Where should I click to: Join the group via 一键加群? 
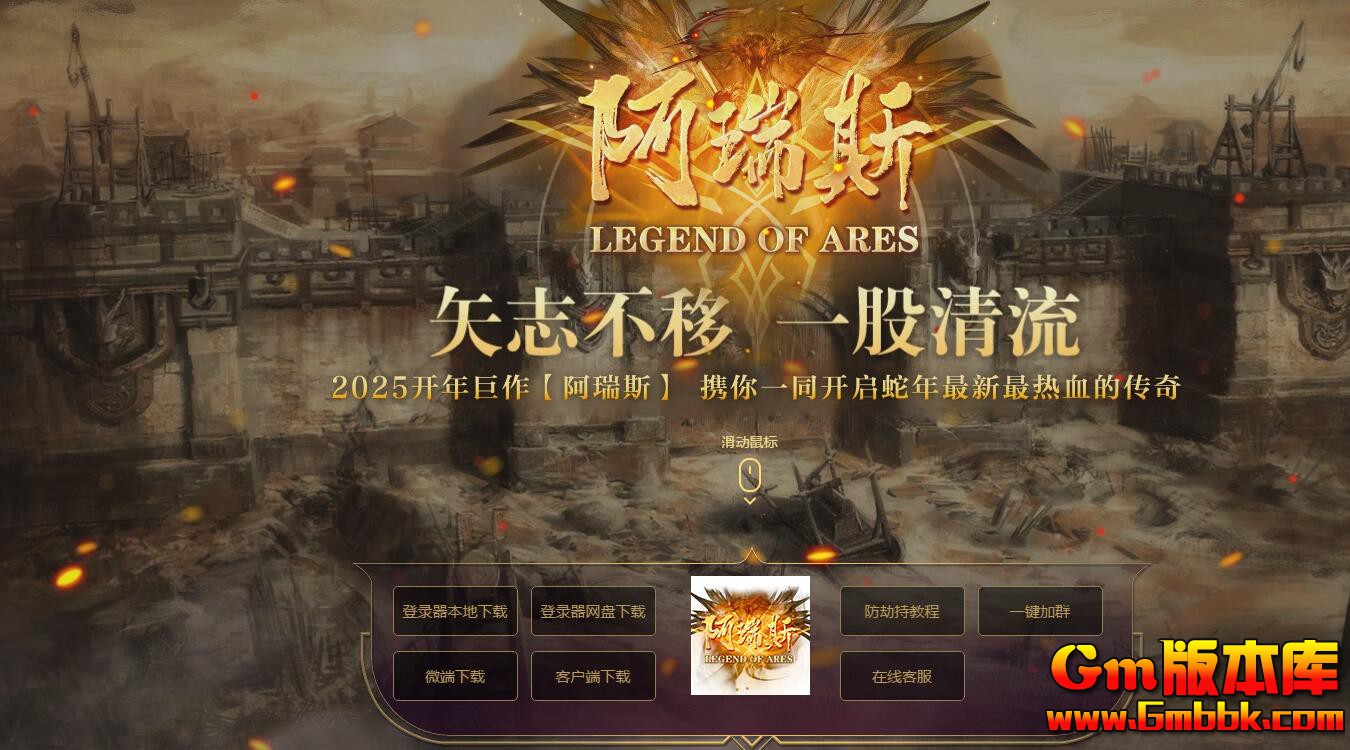pos(1040,611)
